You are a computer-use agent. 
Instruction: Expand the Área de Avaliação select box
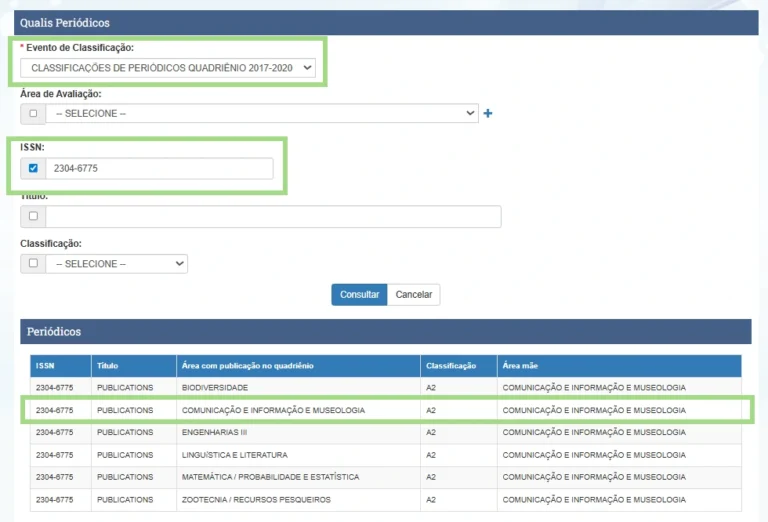click(261, 114)
